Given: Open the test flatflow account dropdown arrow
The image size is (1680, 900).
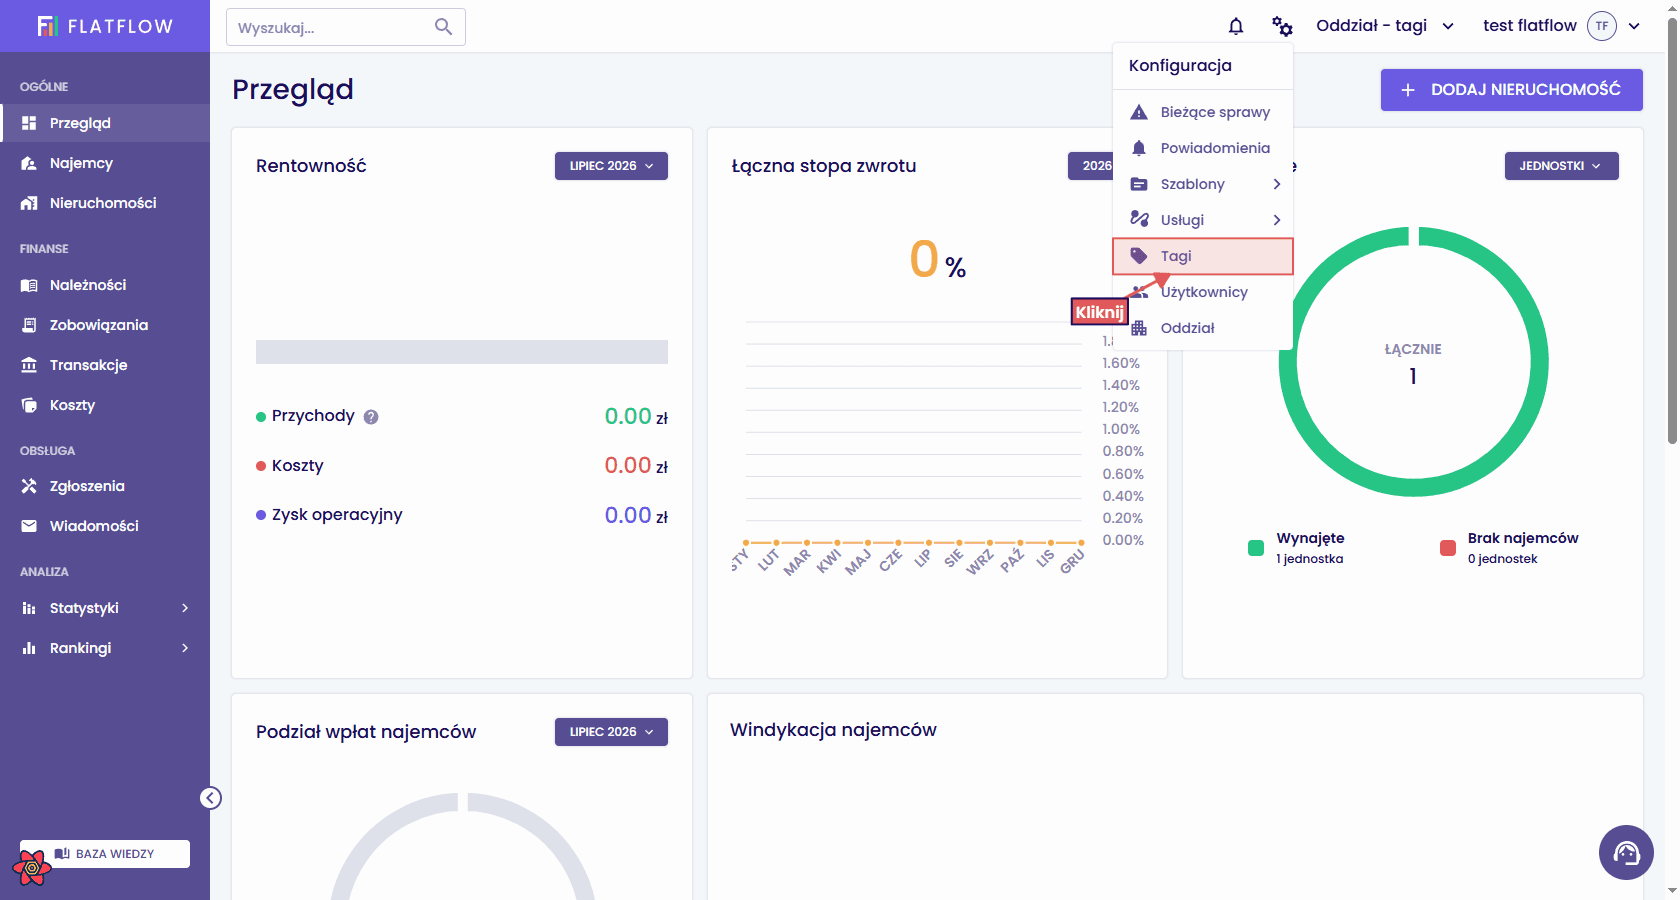Looking at the screenshot, I should point(1634,26).
